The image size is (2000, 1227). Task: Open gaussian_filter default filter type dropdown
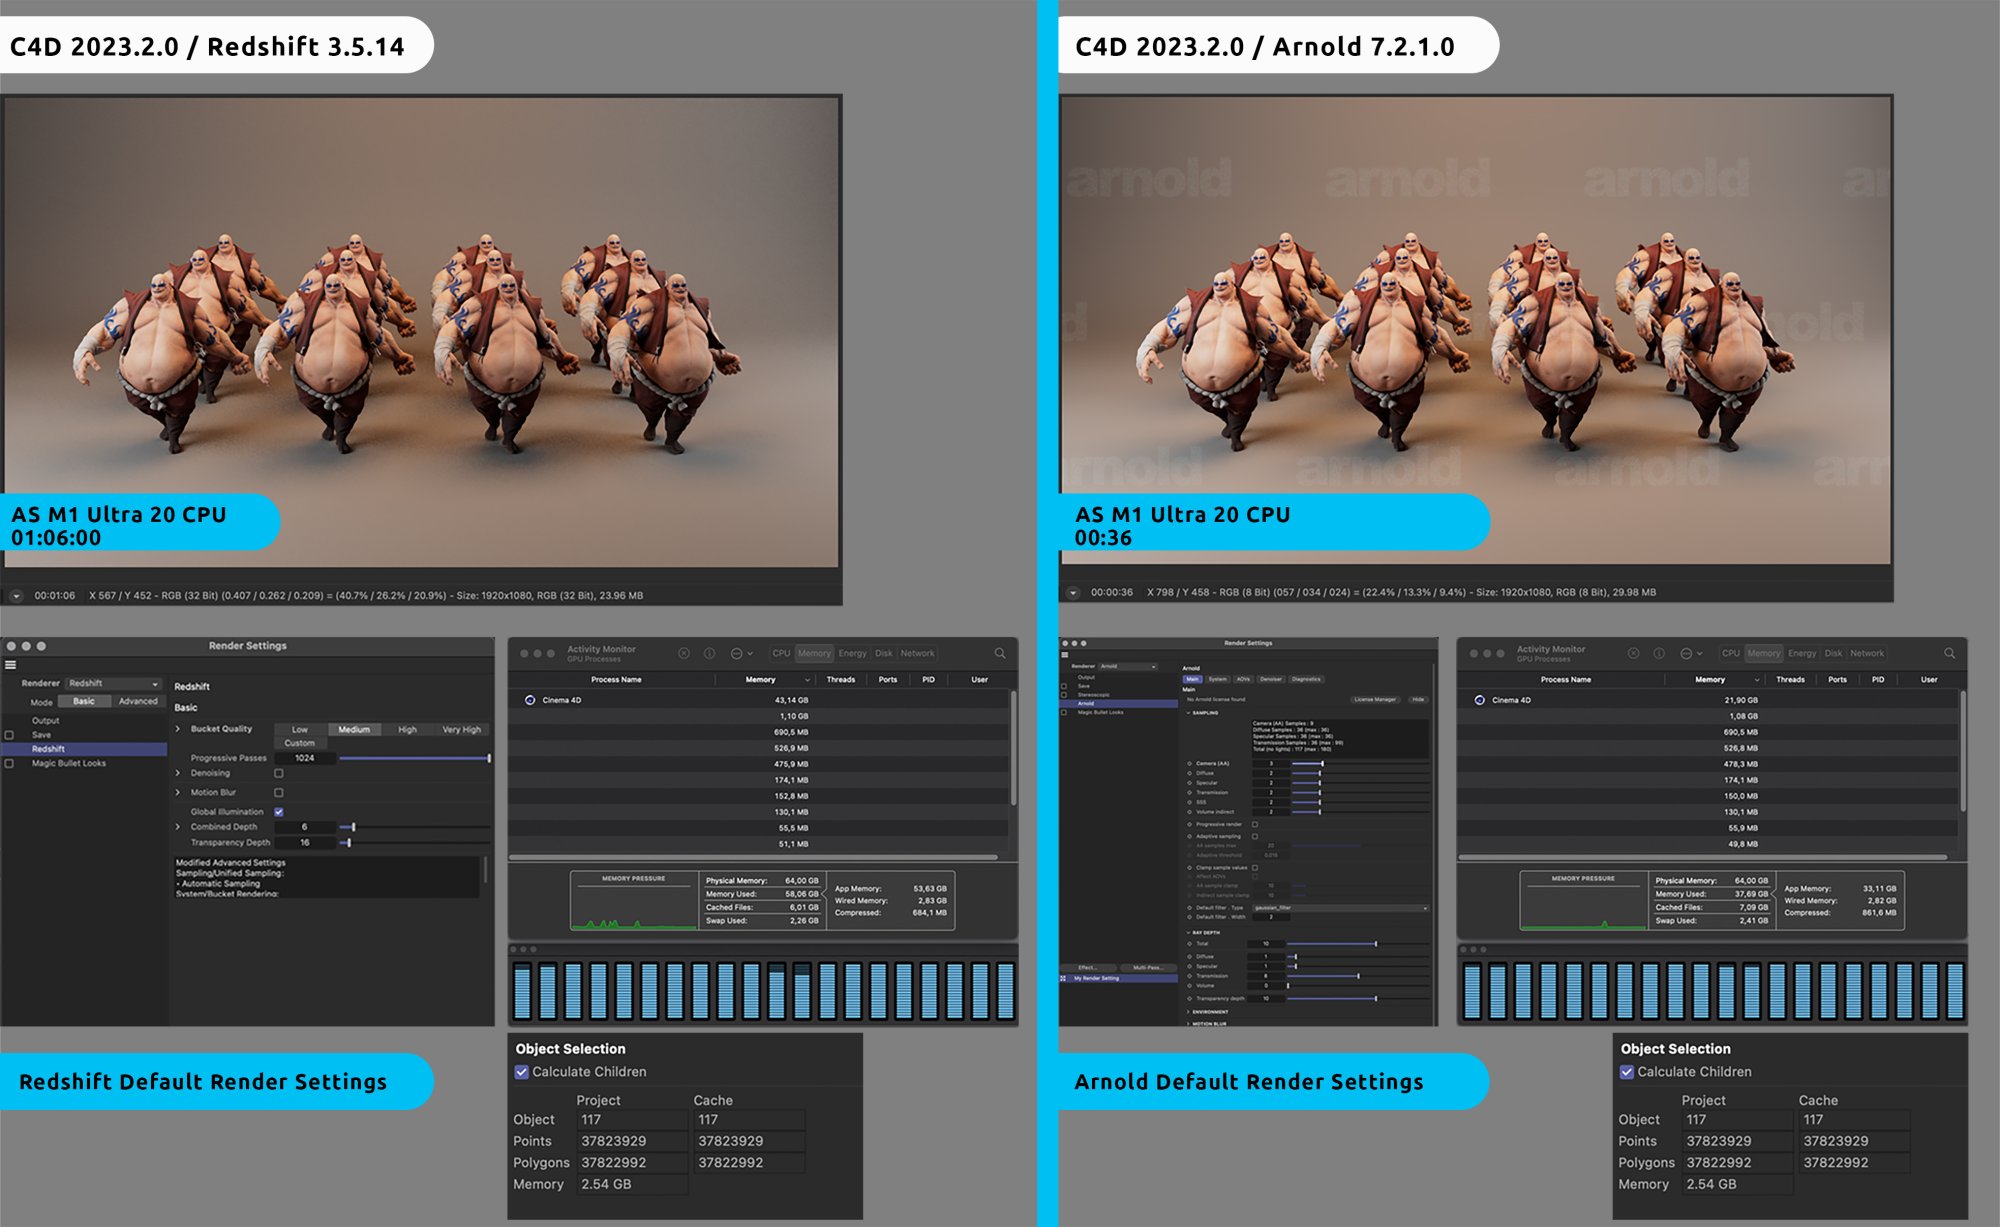point(1340,908)
